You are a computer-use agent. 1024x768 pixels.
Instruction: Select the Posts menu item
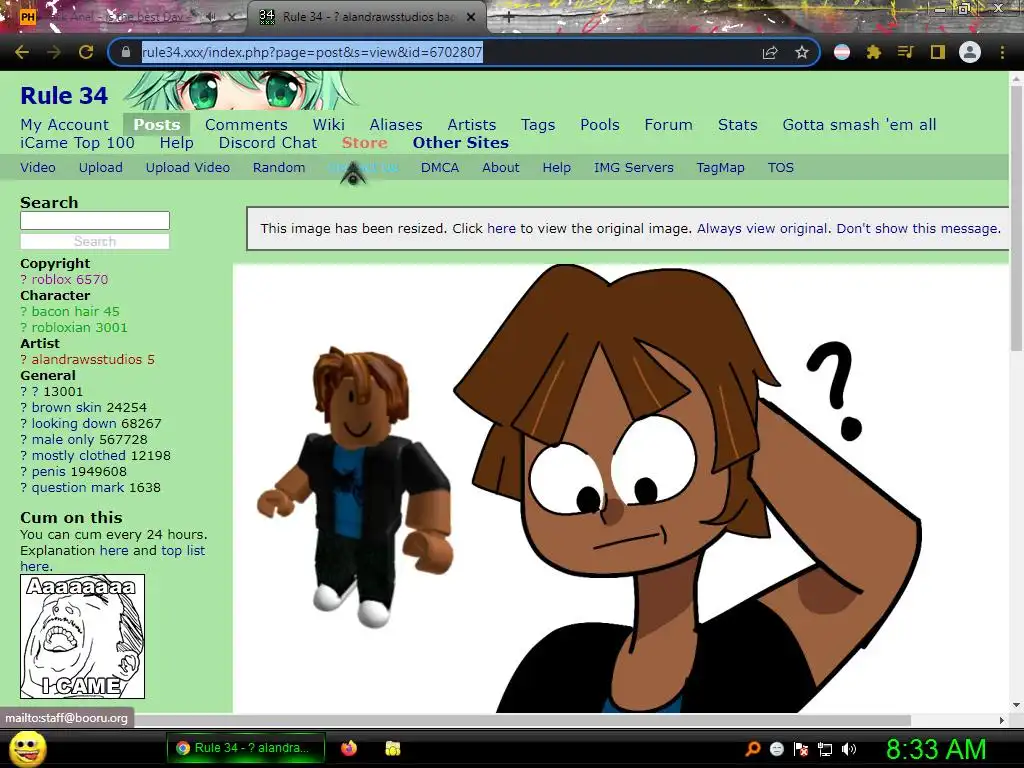tap(157, 125)
